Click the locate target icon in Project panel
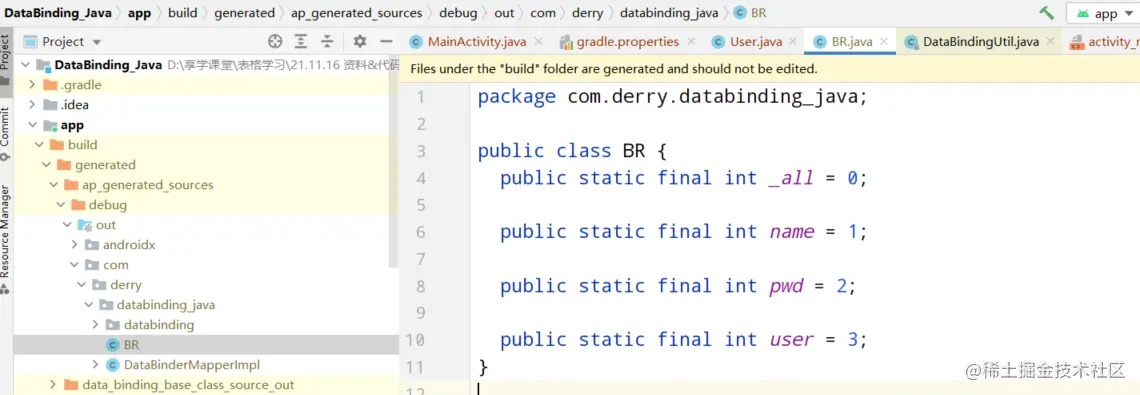Image resolution: width=1140 pixels, height=395 pixels. pyautogui.click(x=275, y=41)
